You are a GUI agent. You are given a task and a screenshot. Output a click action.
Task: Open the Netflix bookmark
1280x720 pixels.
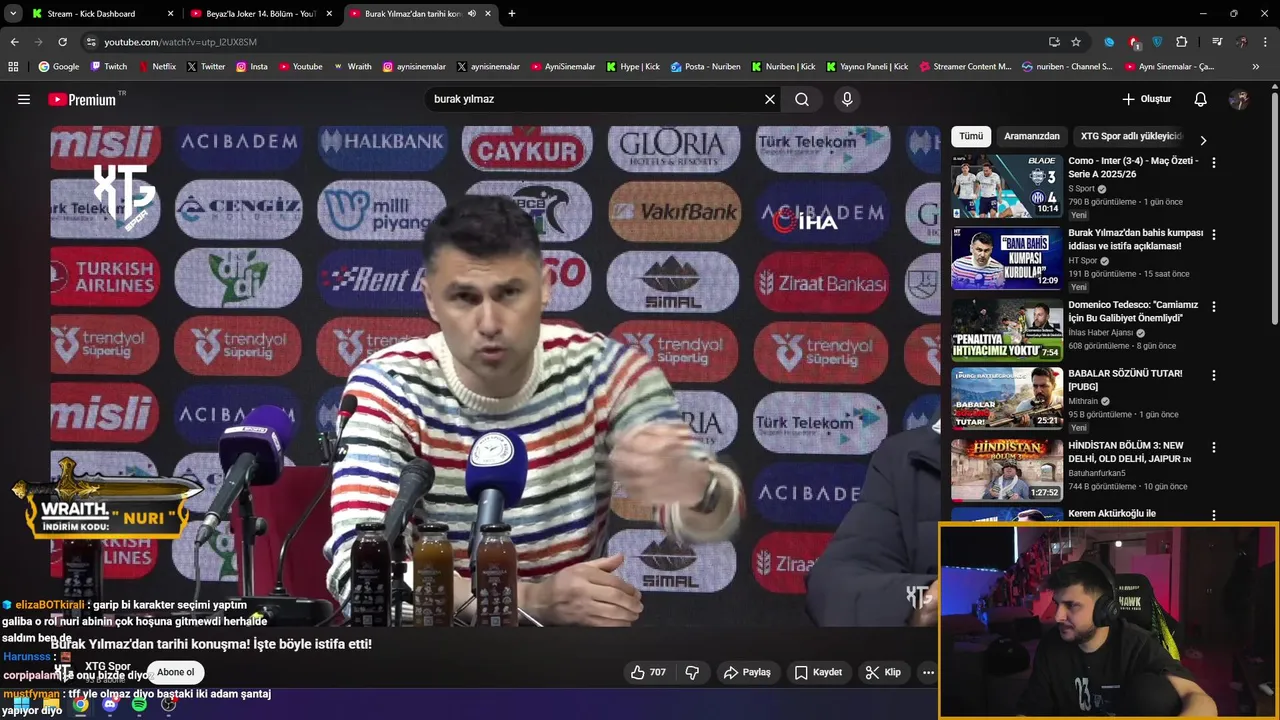click(x=157, y=67)
